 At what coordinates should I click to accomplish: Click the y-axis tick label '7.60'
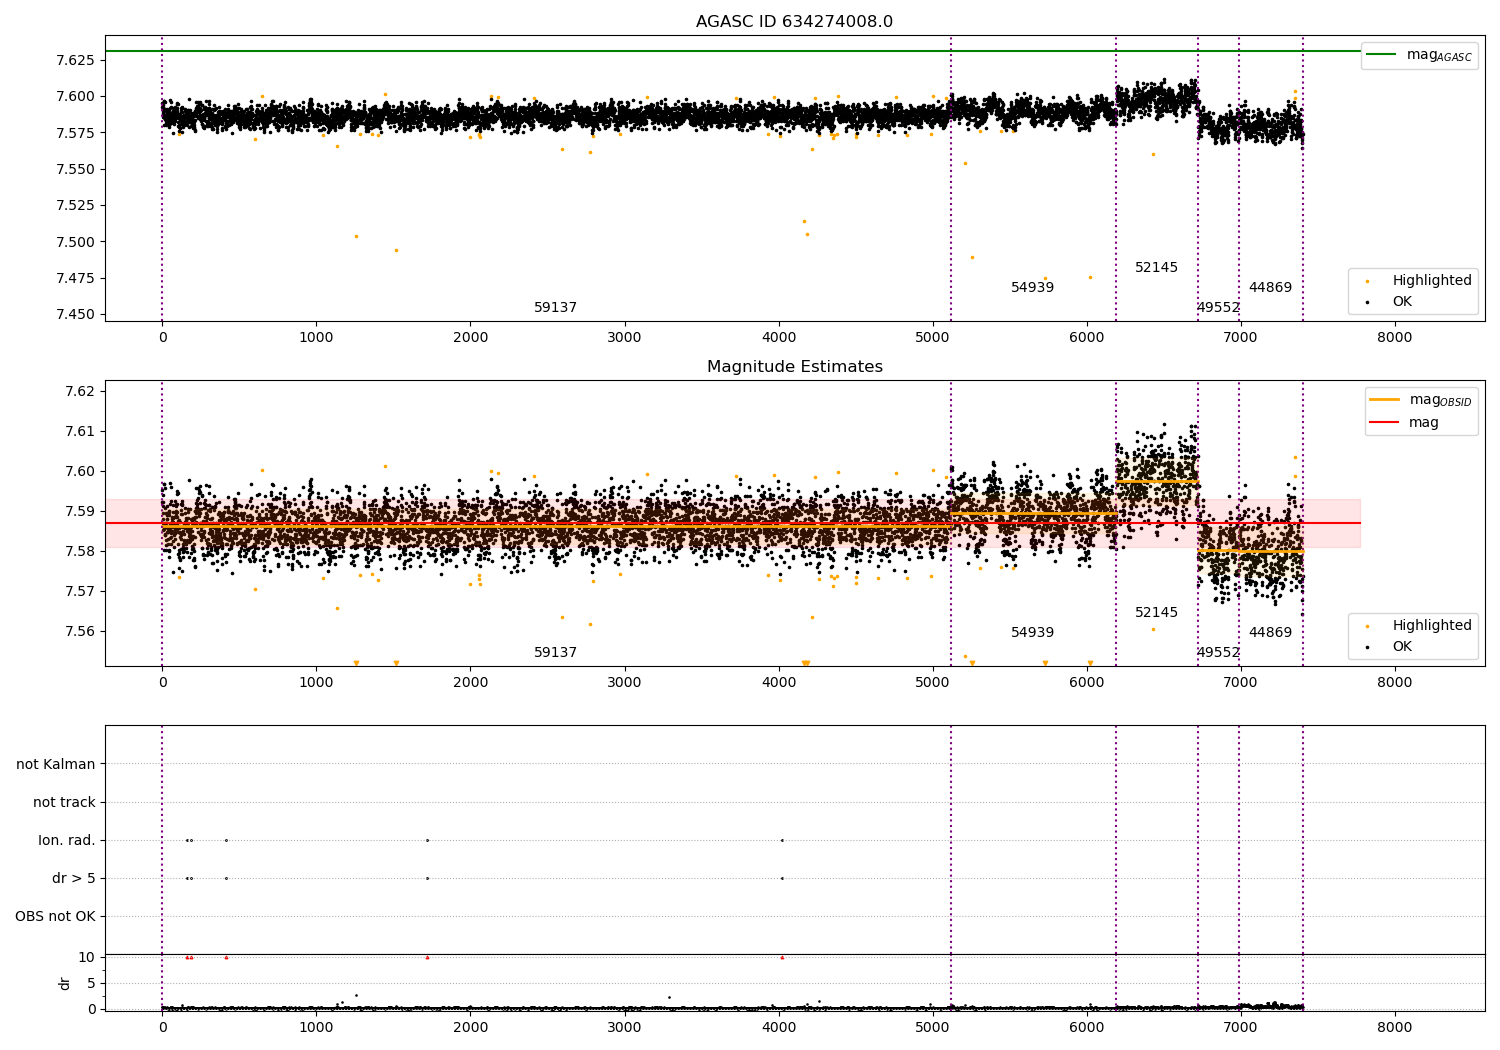tap(80, 471)
